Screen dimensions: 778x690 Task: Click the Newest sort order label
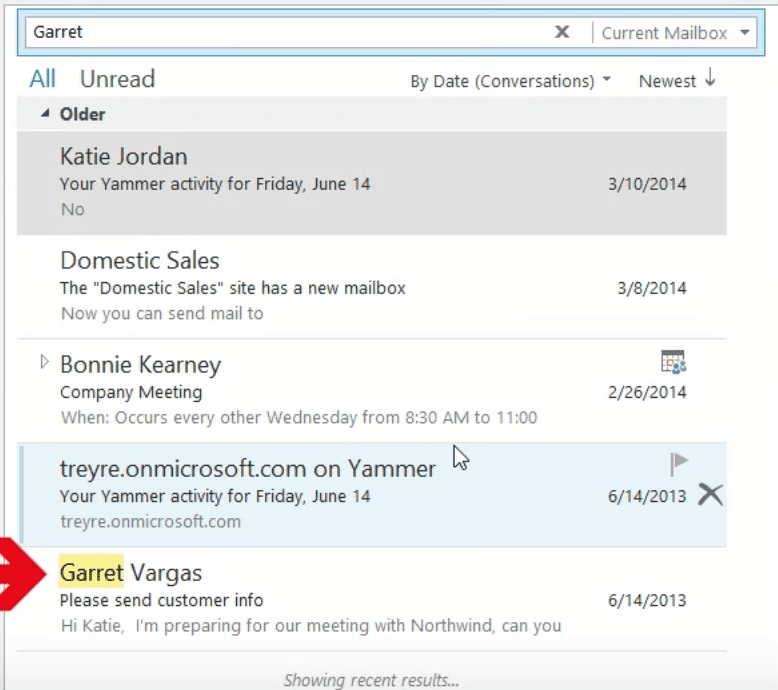(x=667, y=81)
